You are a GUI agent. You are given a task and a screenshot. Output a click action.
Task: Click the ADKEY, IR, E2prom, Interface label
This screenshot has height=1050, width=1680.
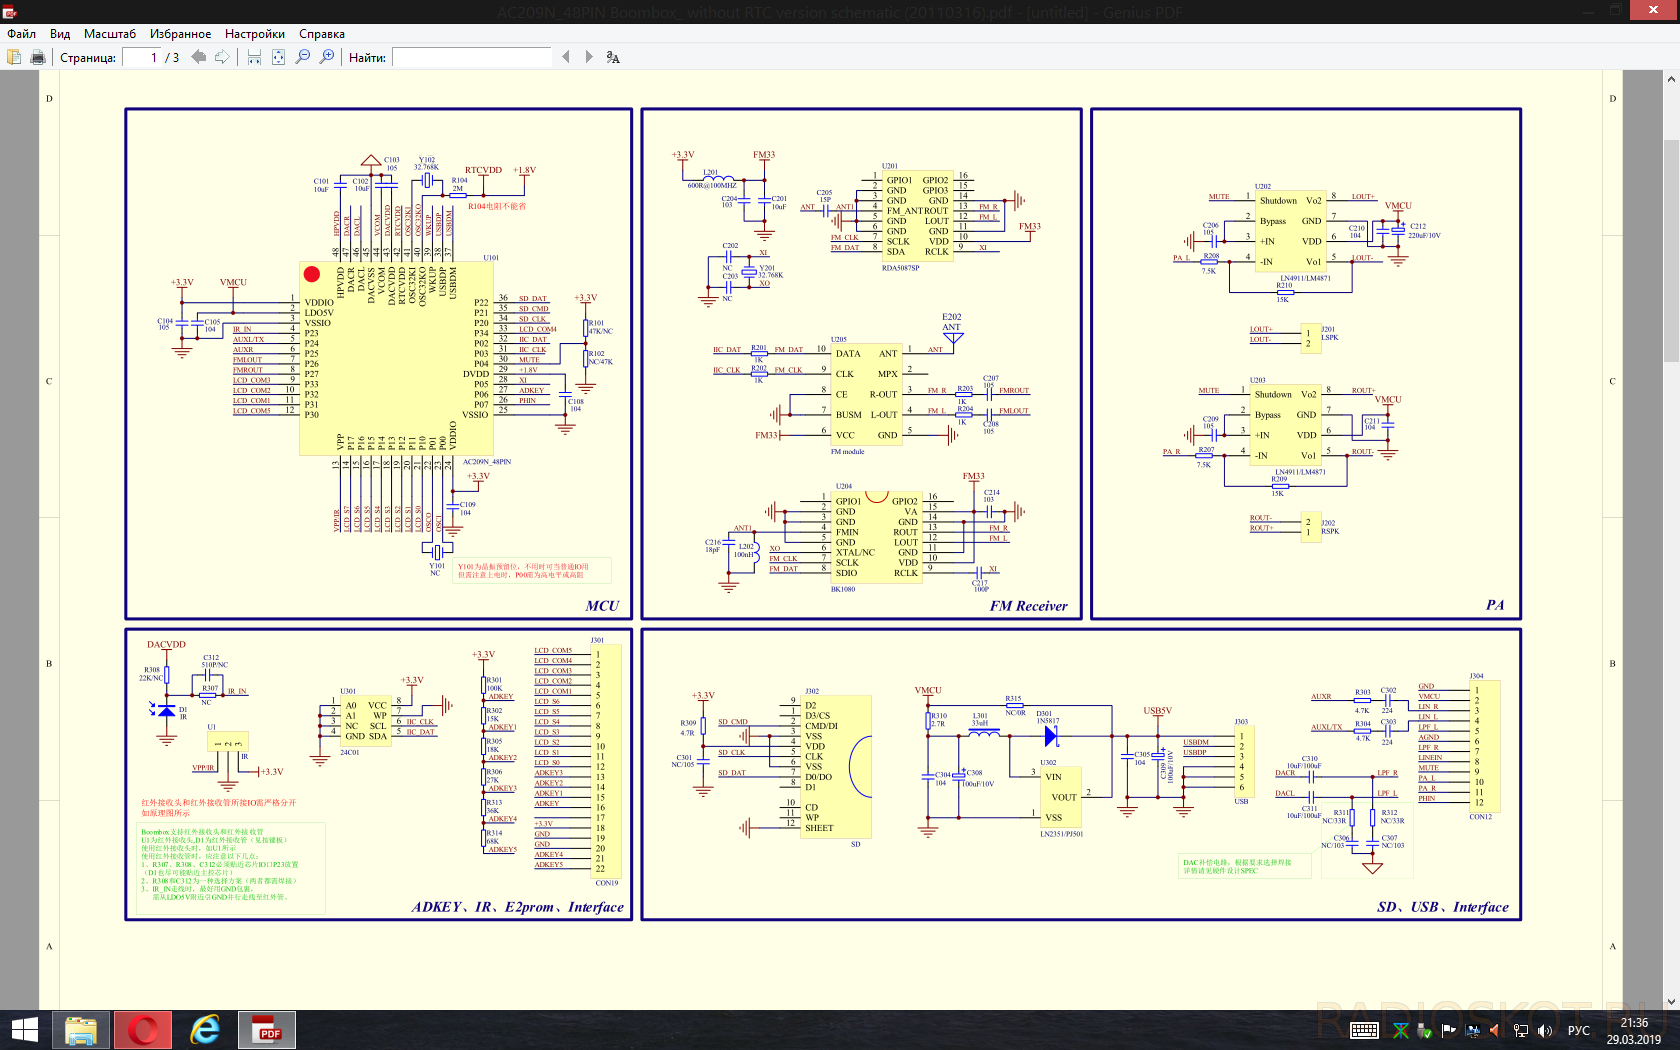click(x=517, y=907)
